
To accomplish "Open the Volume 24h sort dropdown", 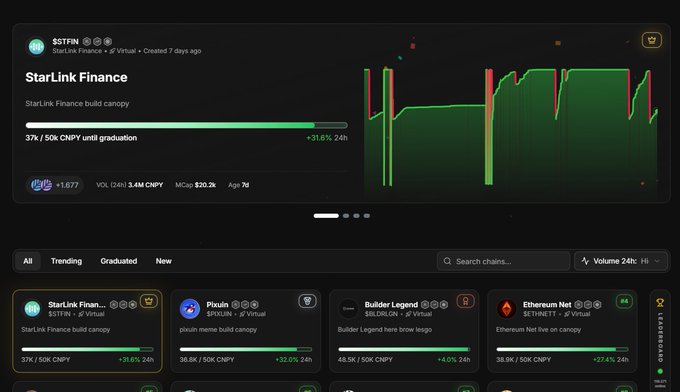I will tap(621, 261).
